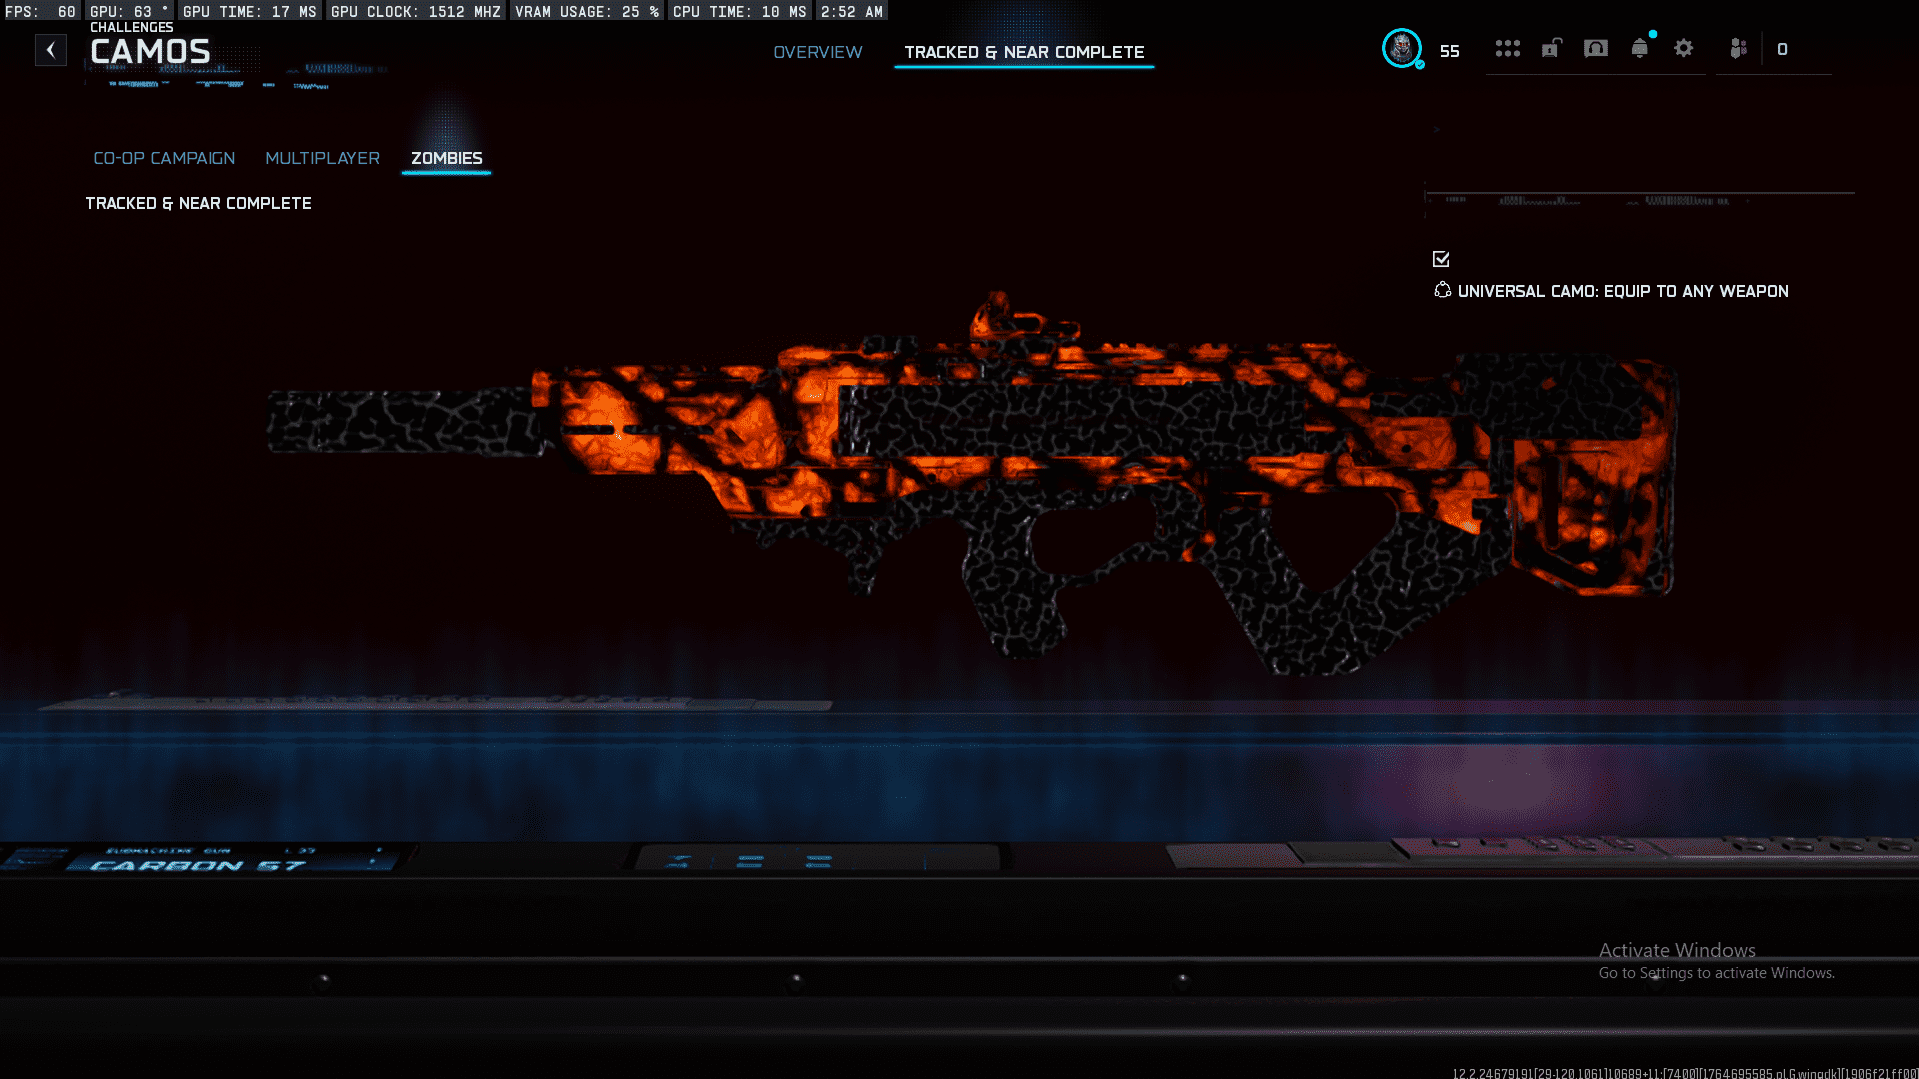Viewport: 1919px width, 1079px height.
Task: Click the party count 0 text
Action: click(x=1782, y=49)
